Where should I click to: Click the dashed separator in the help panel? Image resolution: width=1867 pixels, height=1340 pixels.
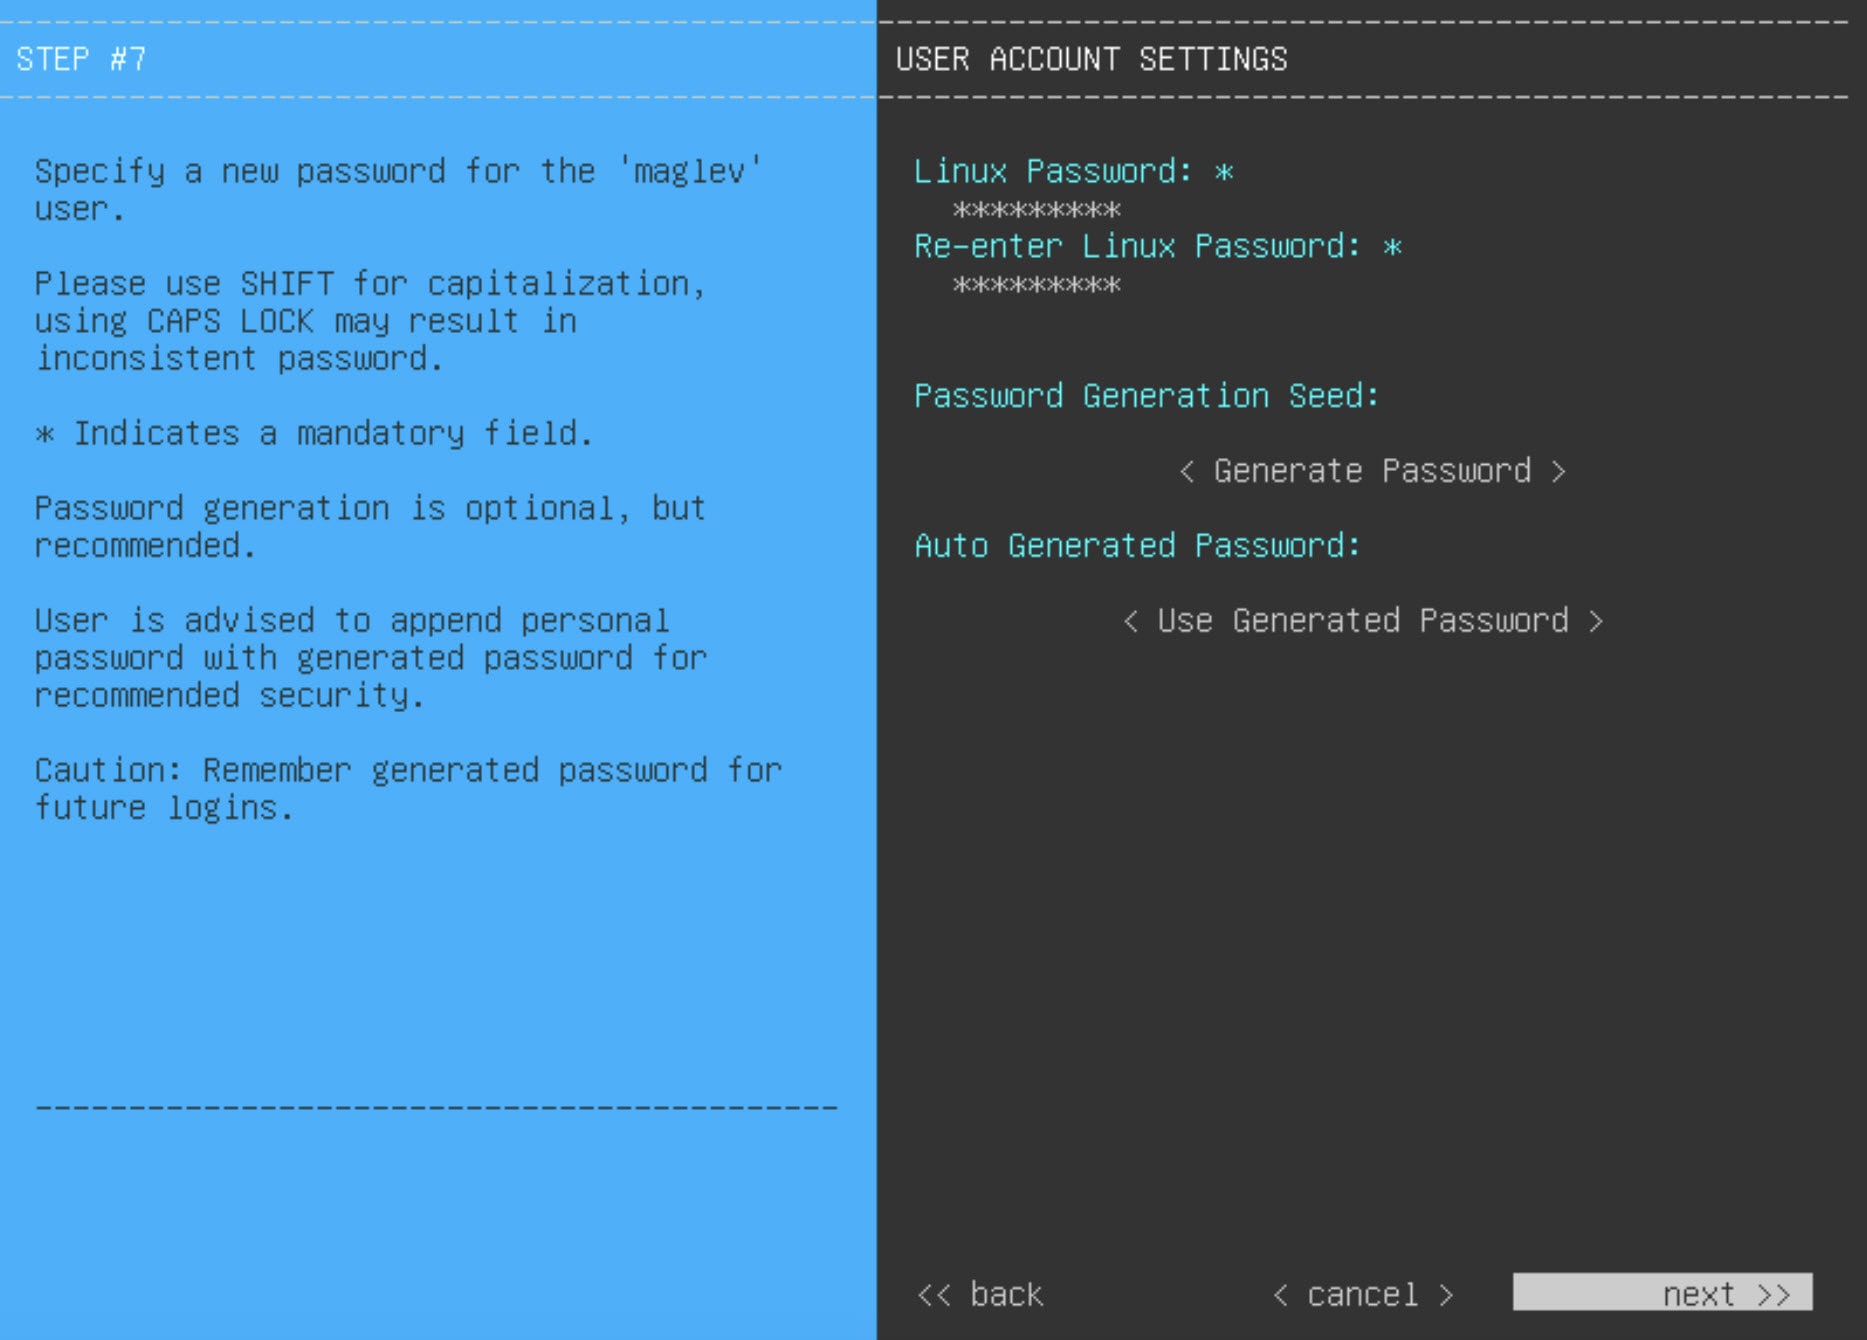[x=436, y=1107]
